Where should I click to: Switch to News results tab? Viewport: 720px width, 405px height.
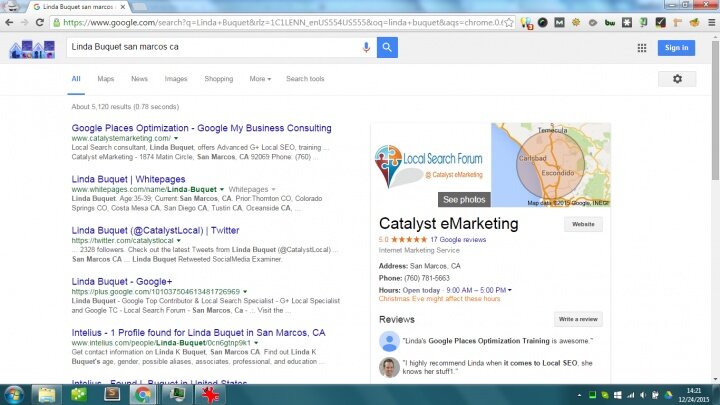point(139,79)
